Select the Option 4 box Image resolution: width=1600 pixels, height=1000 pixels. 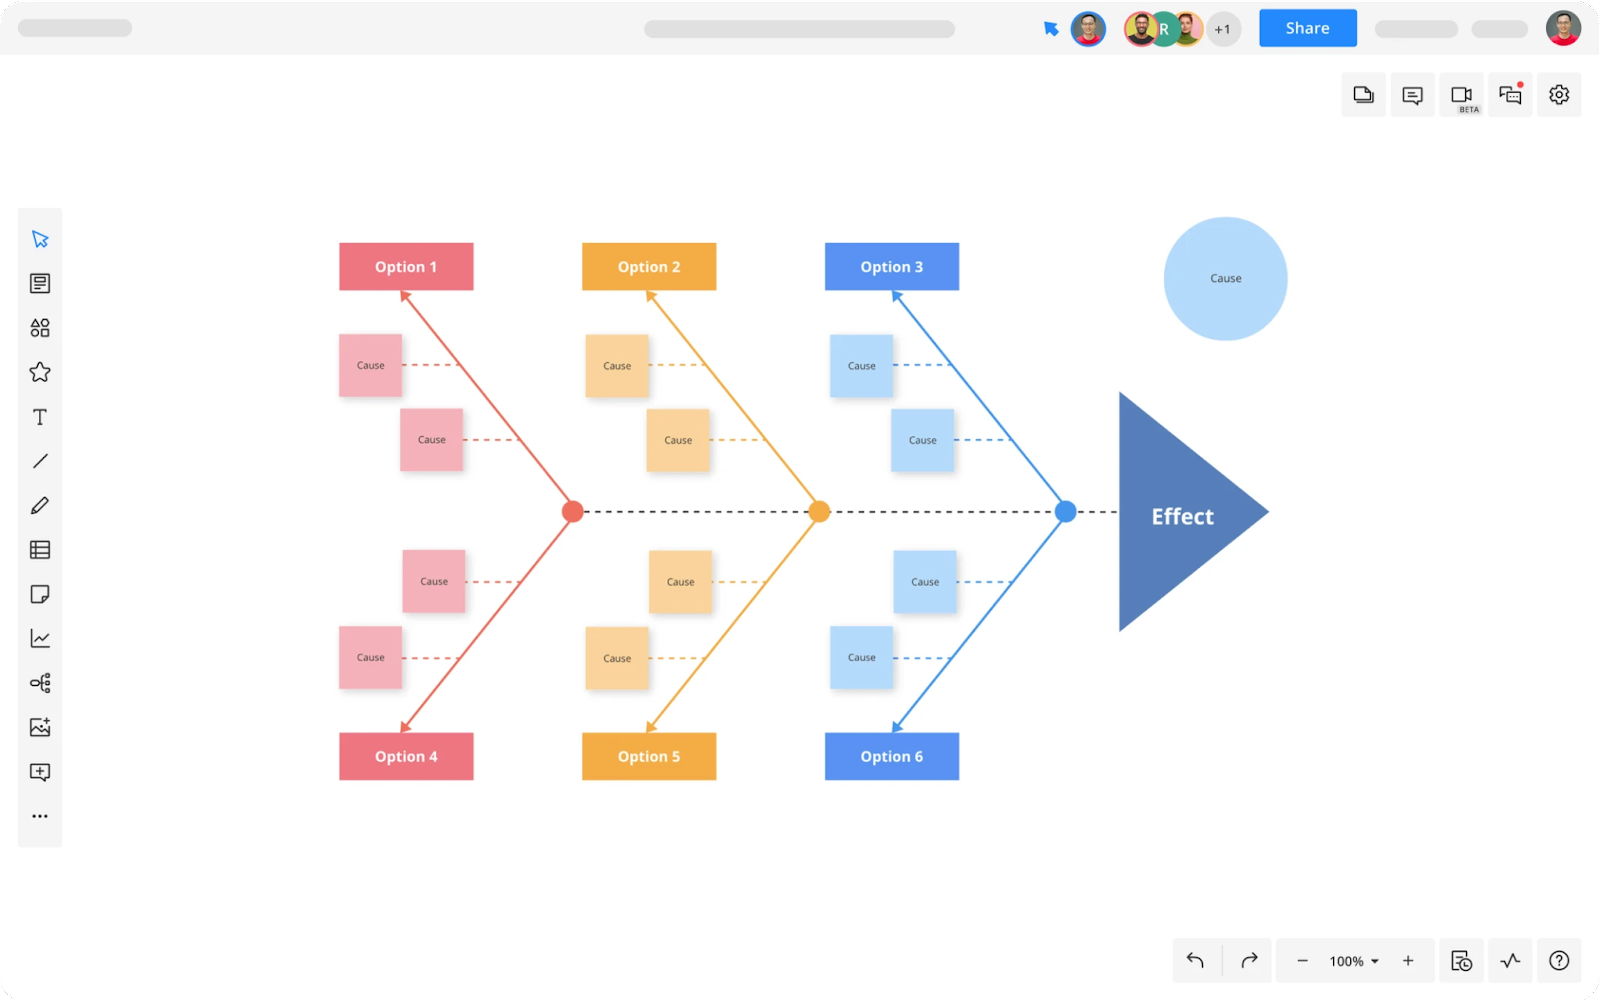pos(406,757)
